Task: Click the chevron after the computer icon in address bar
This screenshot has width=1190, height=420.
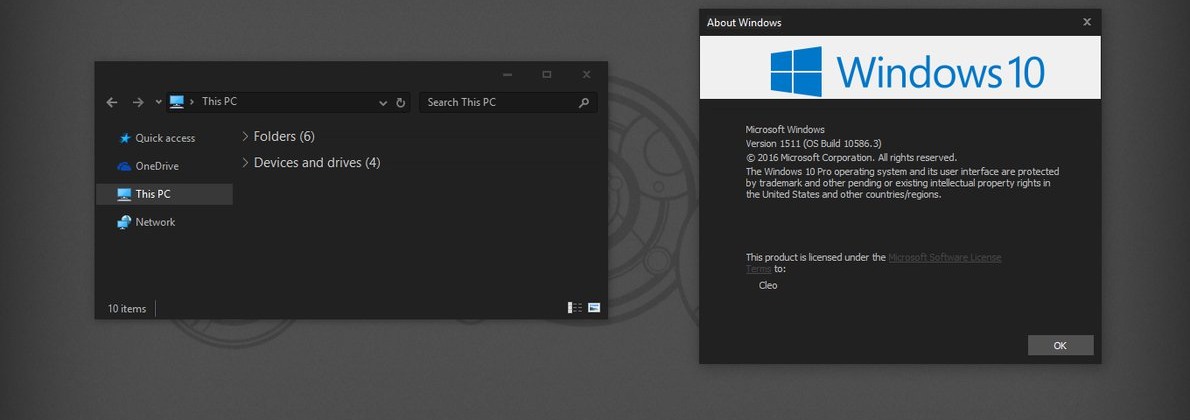Action: pyautogui.click(x=193, y=102)
